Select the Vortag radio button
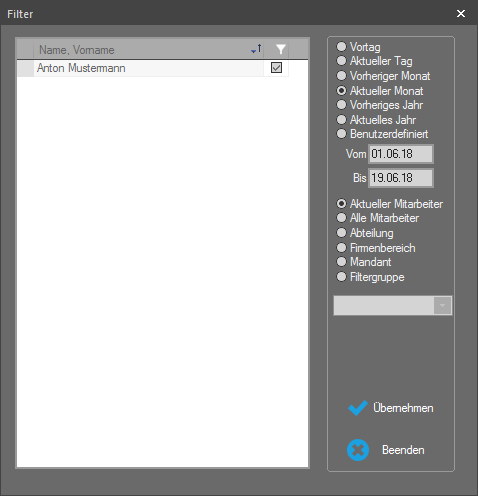 click(341, 46)
